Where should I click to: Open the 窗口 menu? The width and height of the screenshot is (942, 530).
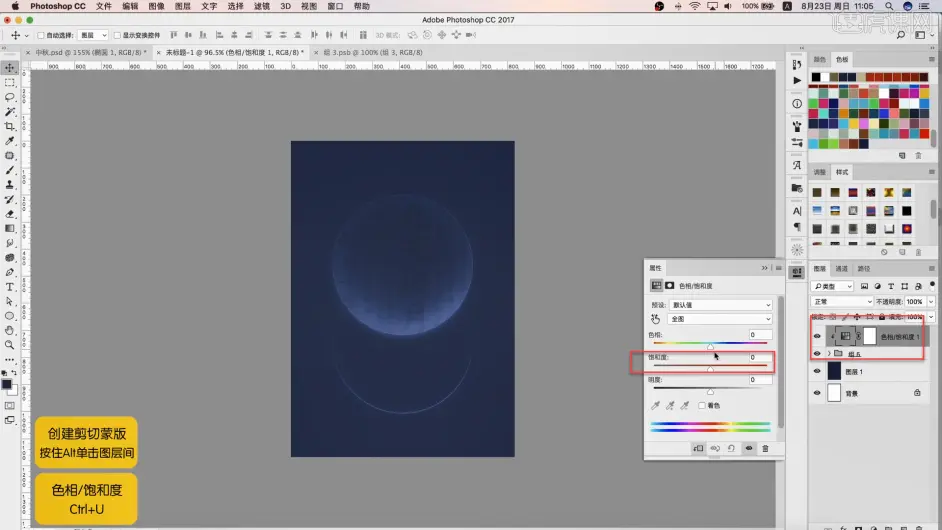click(x=335, y=6)
